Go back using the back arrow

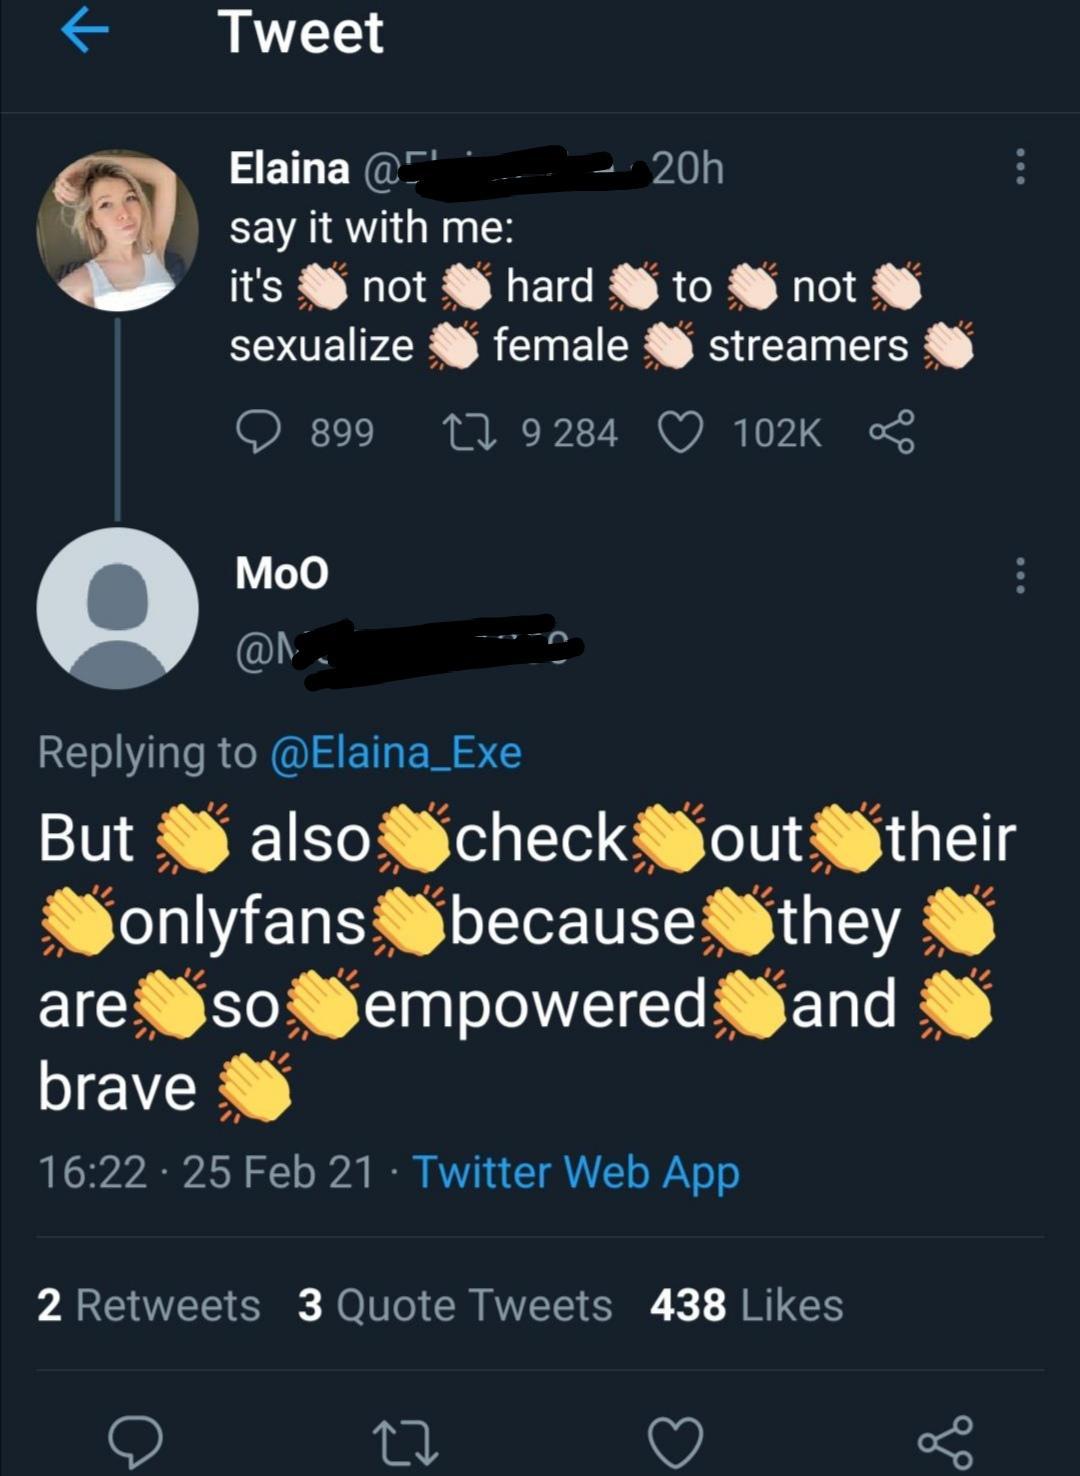(x=84, y=32)
